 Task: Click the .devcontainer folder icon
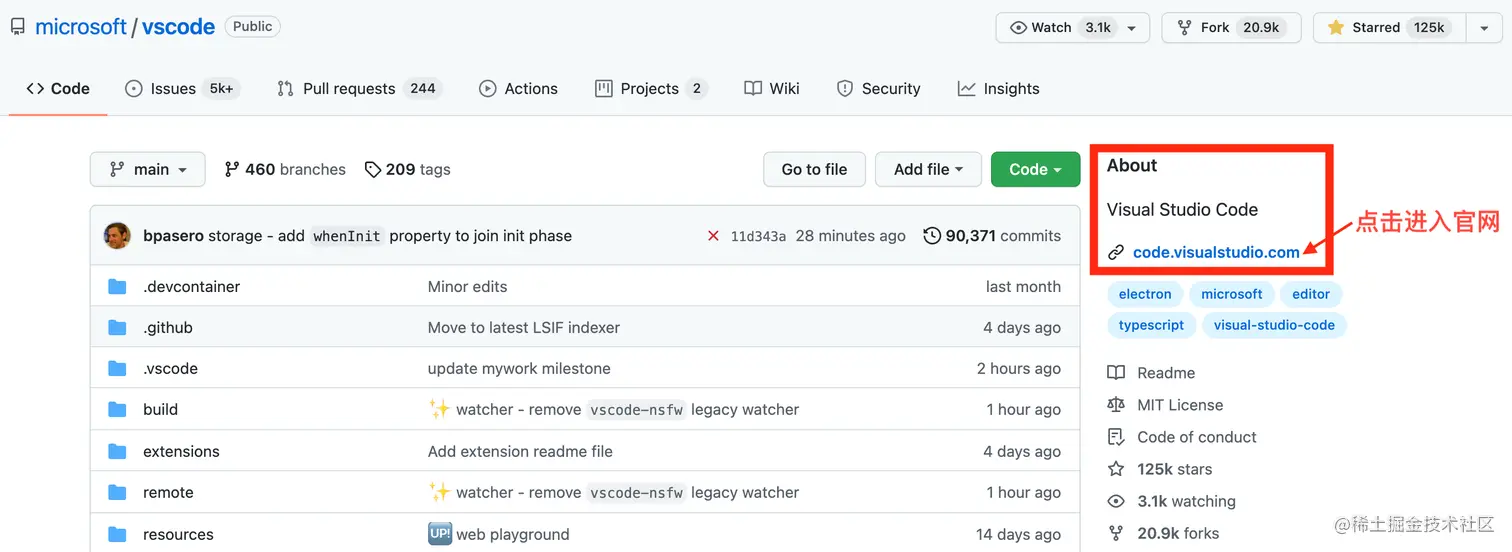pos(117,287)
